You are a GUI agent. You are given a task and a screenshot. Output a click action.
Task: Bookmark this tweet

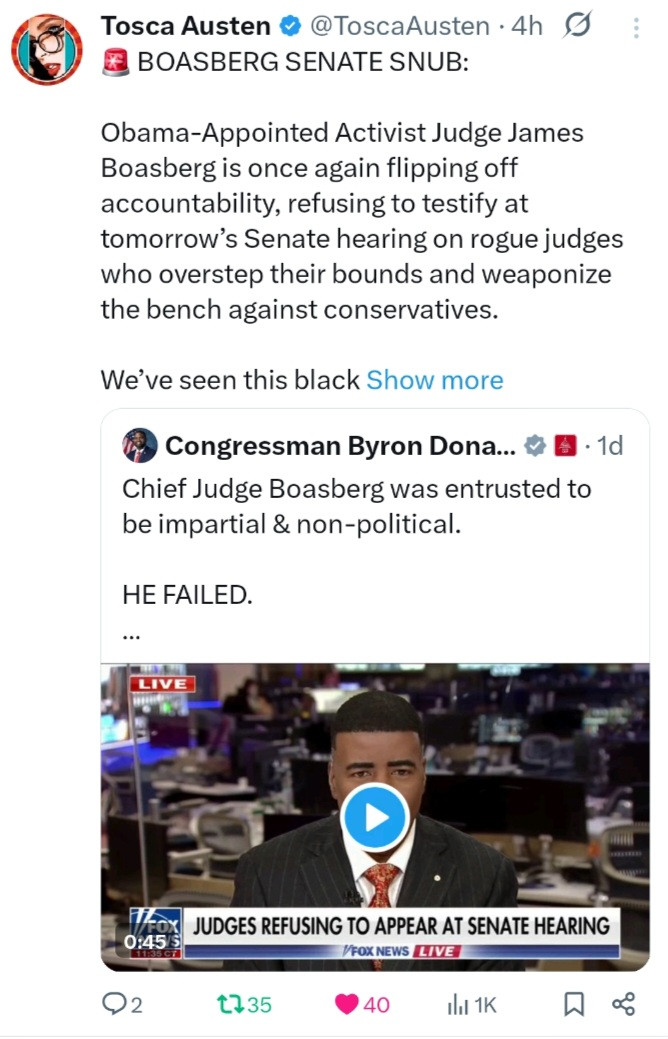tap(574, 1004)
